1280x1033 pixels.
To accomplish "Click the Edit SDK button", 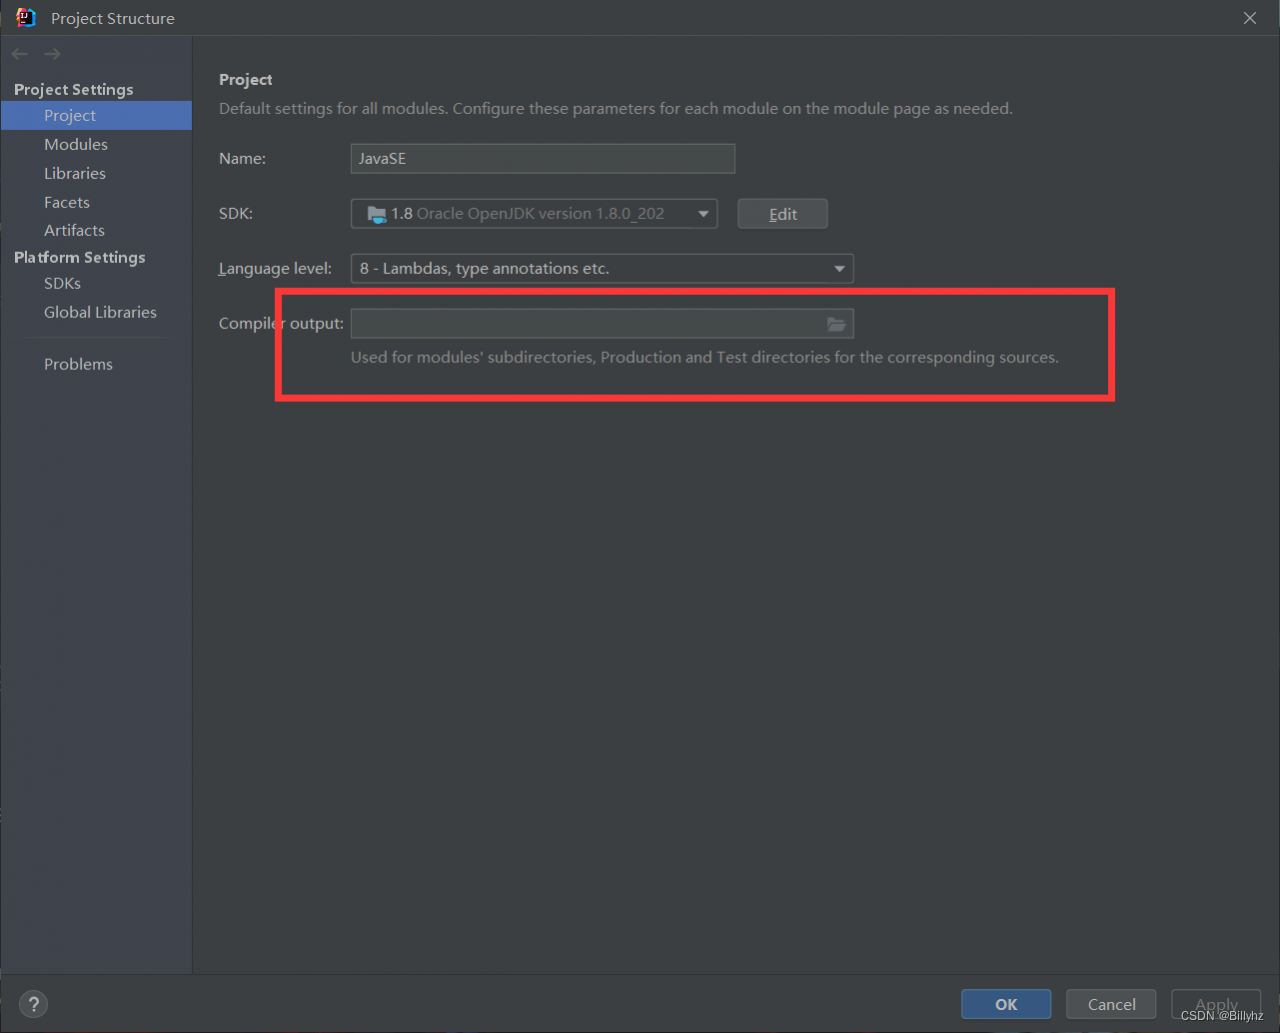I will (x=783, y=214).
